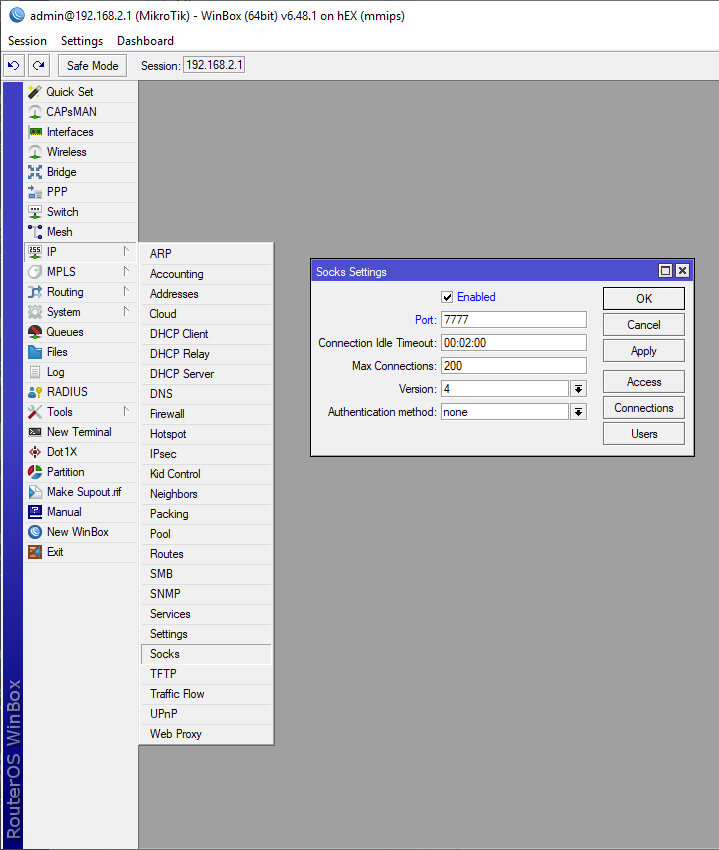Click the Switch icon in sidebar
The image size is (719, 850).
tap(35, 212)
